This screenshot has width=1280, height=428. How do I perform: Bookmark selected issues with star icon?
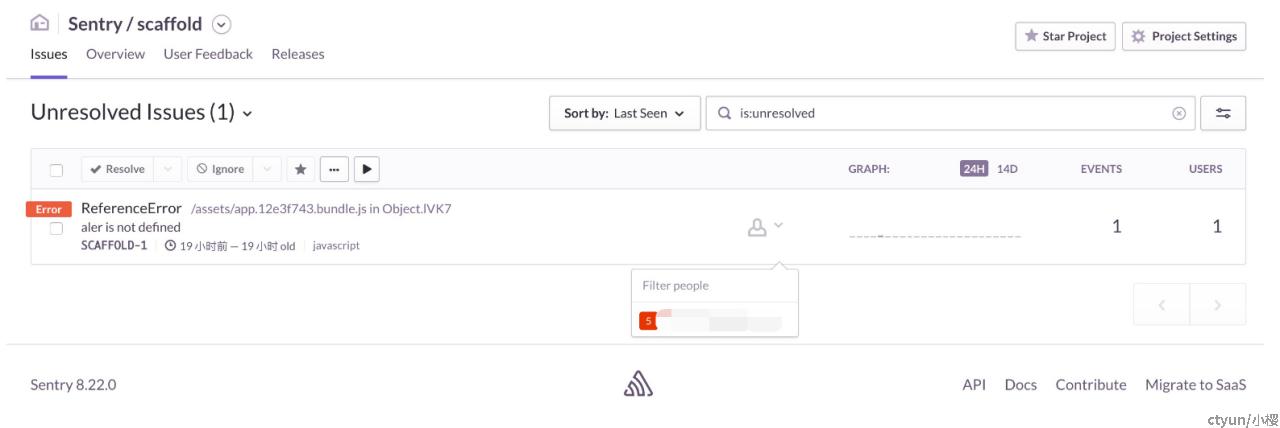300,169
